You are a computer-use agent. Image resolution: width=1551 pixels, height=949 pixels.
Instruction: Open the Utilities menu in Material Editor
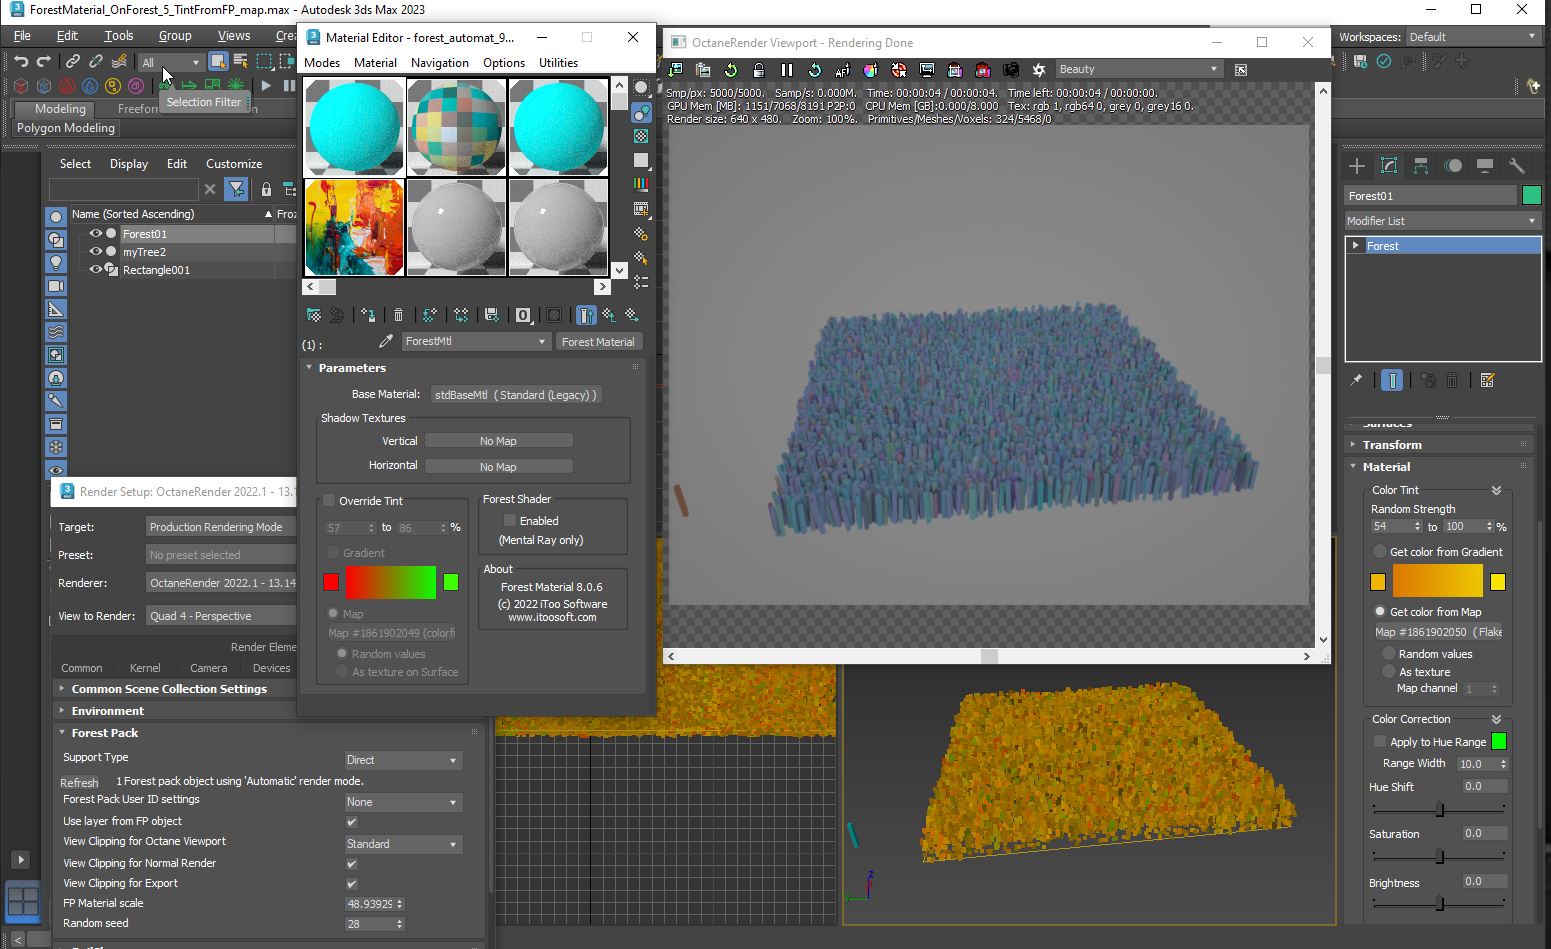click(558, 63)
